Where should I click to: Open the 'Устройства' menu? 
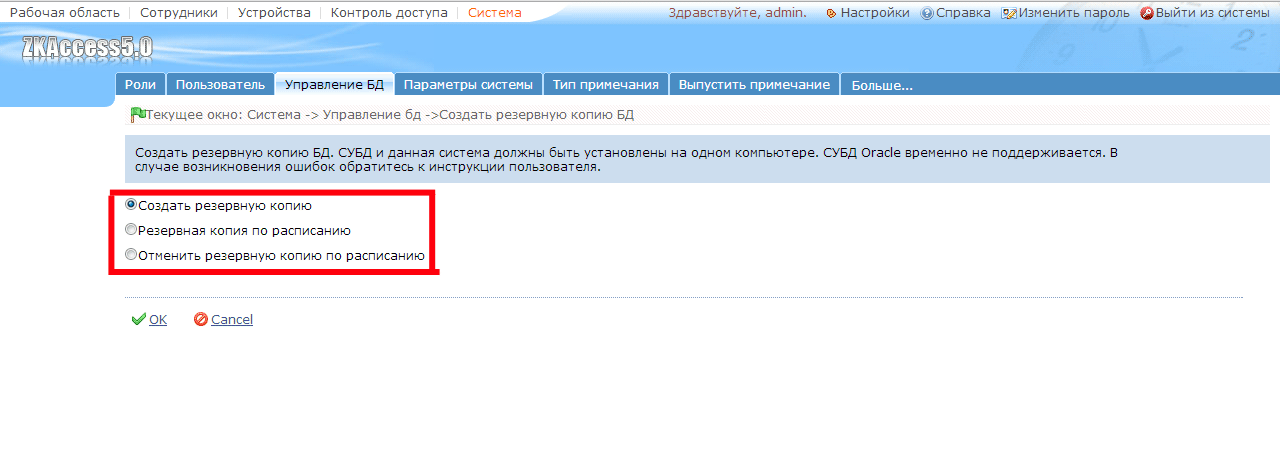click(274, 13)
